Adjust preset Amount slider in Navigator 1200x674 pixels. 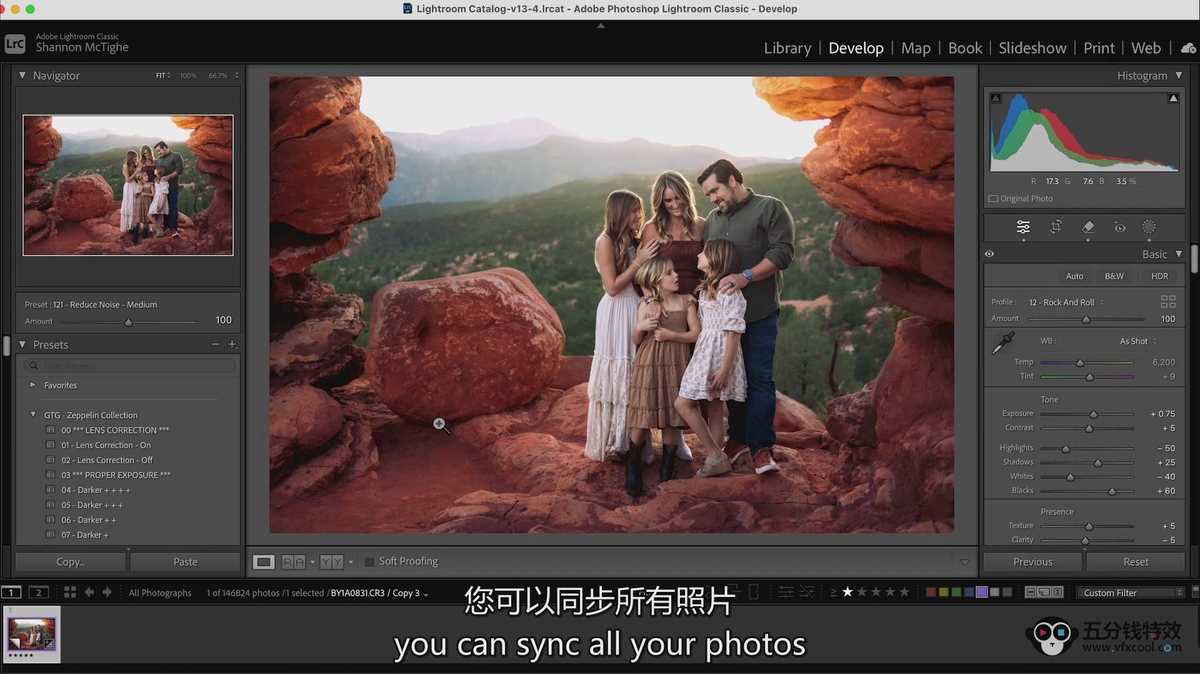coord(128,322)
